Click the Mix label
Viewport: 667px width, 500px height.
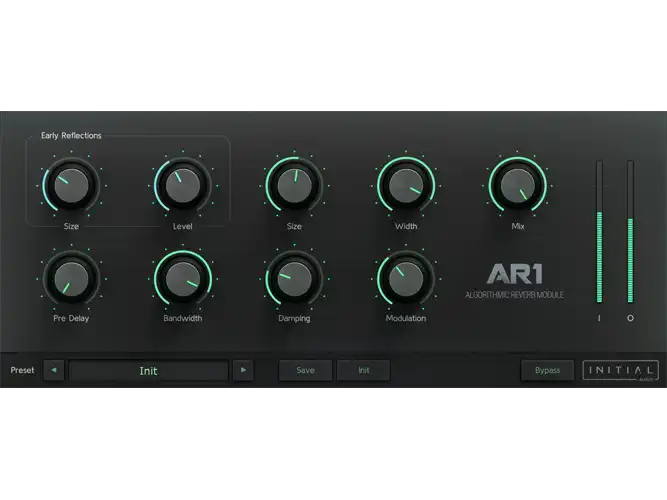pyautogui.click(x=518, y=226)
